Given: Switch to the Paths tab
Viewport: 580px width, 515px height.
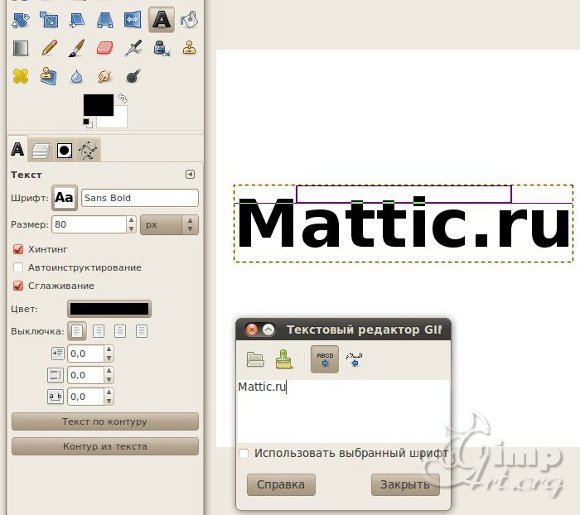Looking at the screenshot, I should click(x=88, y=151).
